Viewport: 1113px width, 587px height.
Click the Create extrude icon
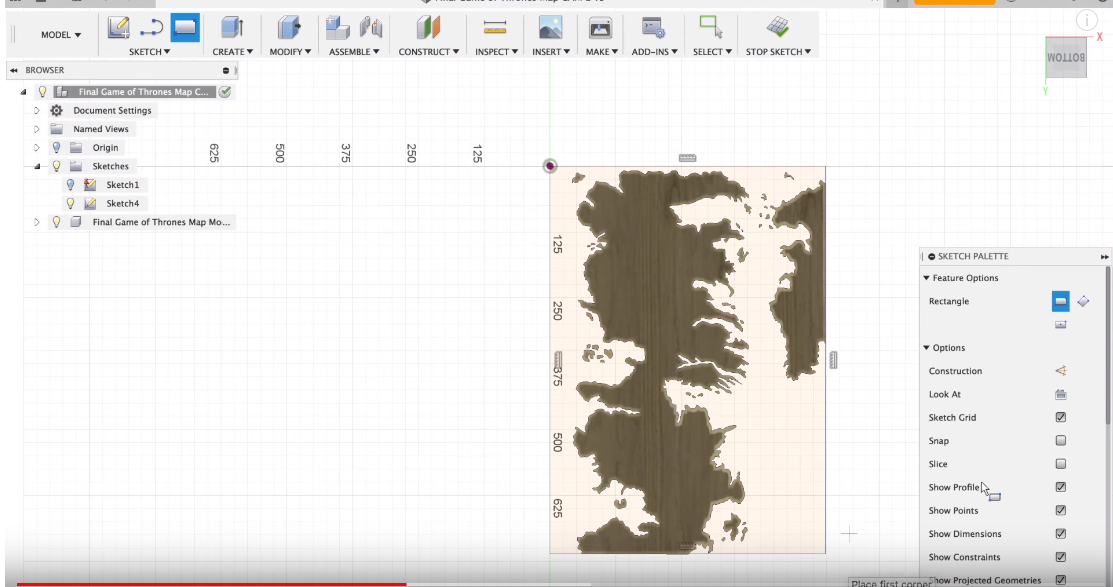(232, 28)
